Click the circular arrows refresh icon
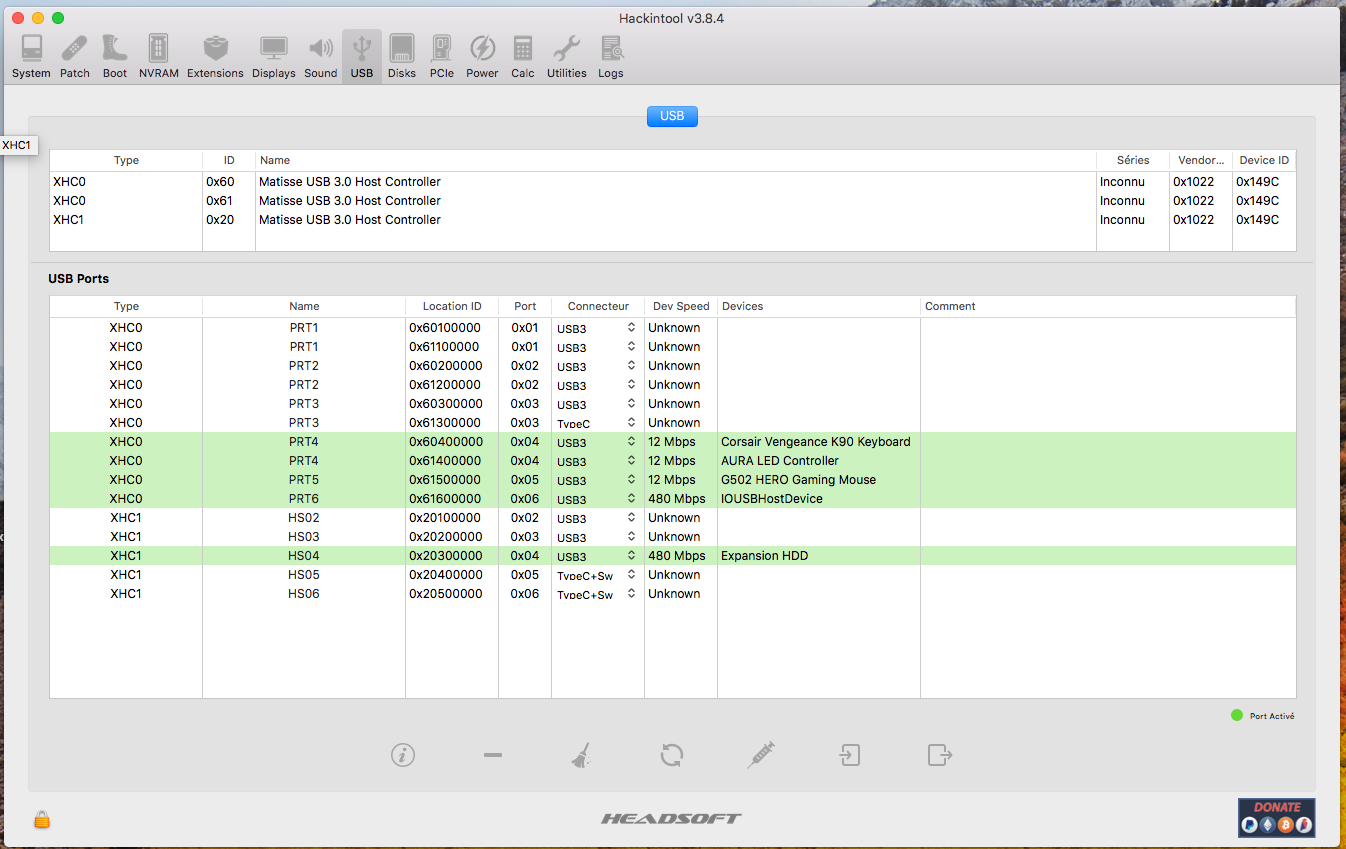 click(x=672, y=755)
